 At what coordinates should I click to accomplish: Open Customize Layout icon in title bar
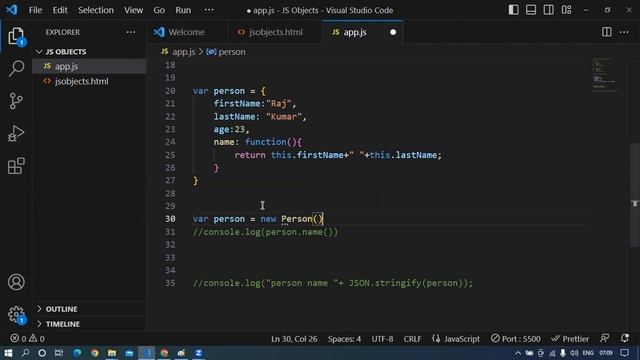(x=567, y=10)
